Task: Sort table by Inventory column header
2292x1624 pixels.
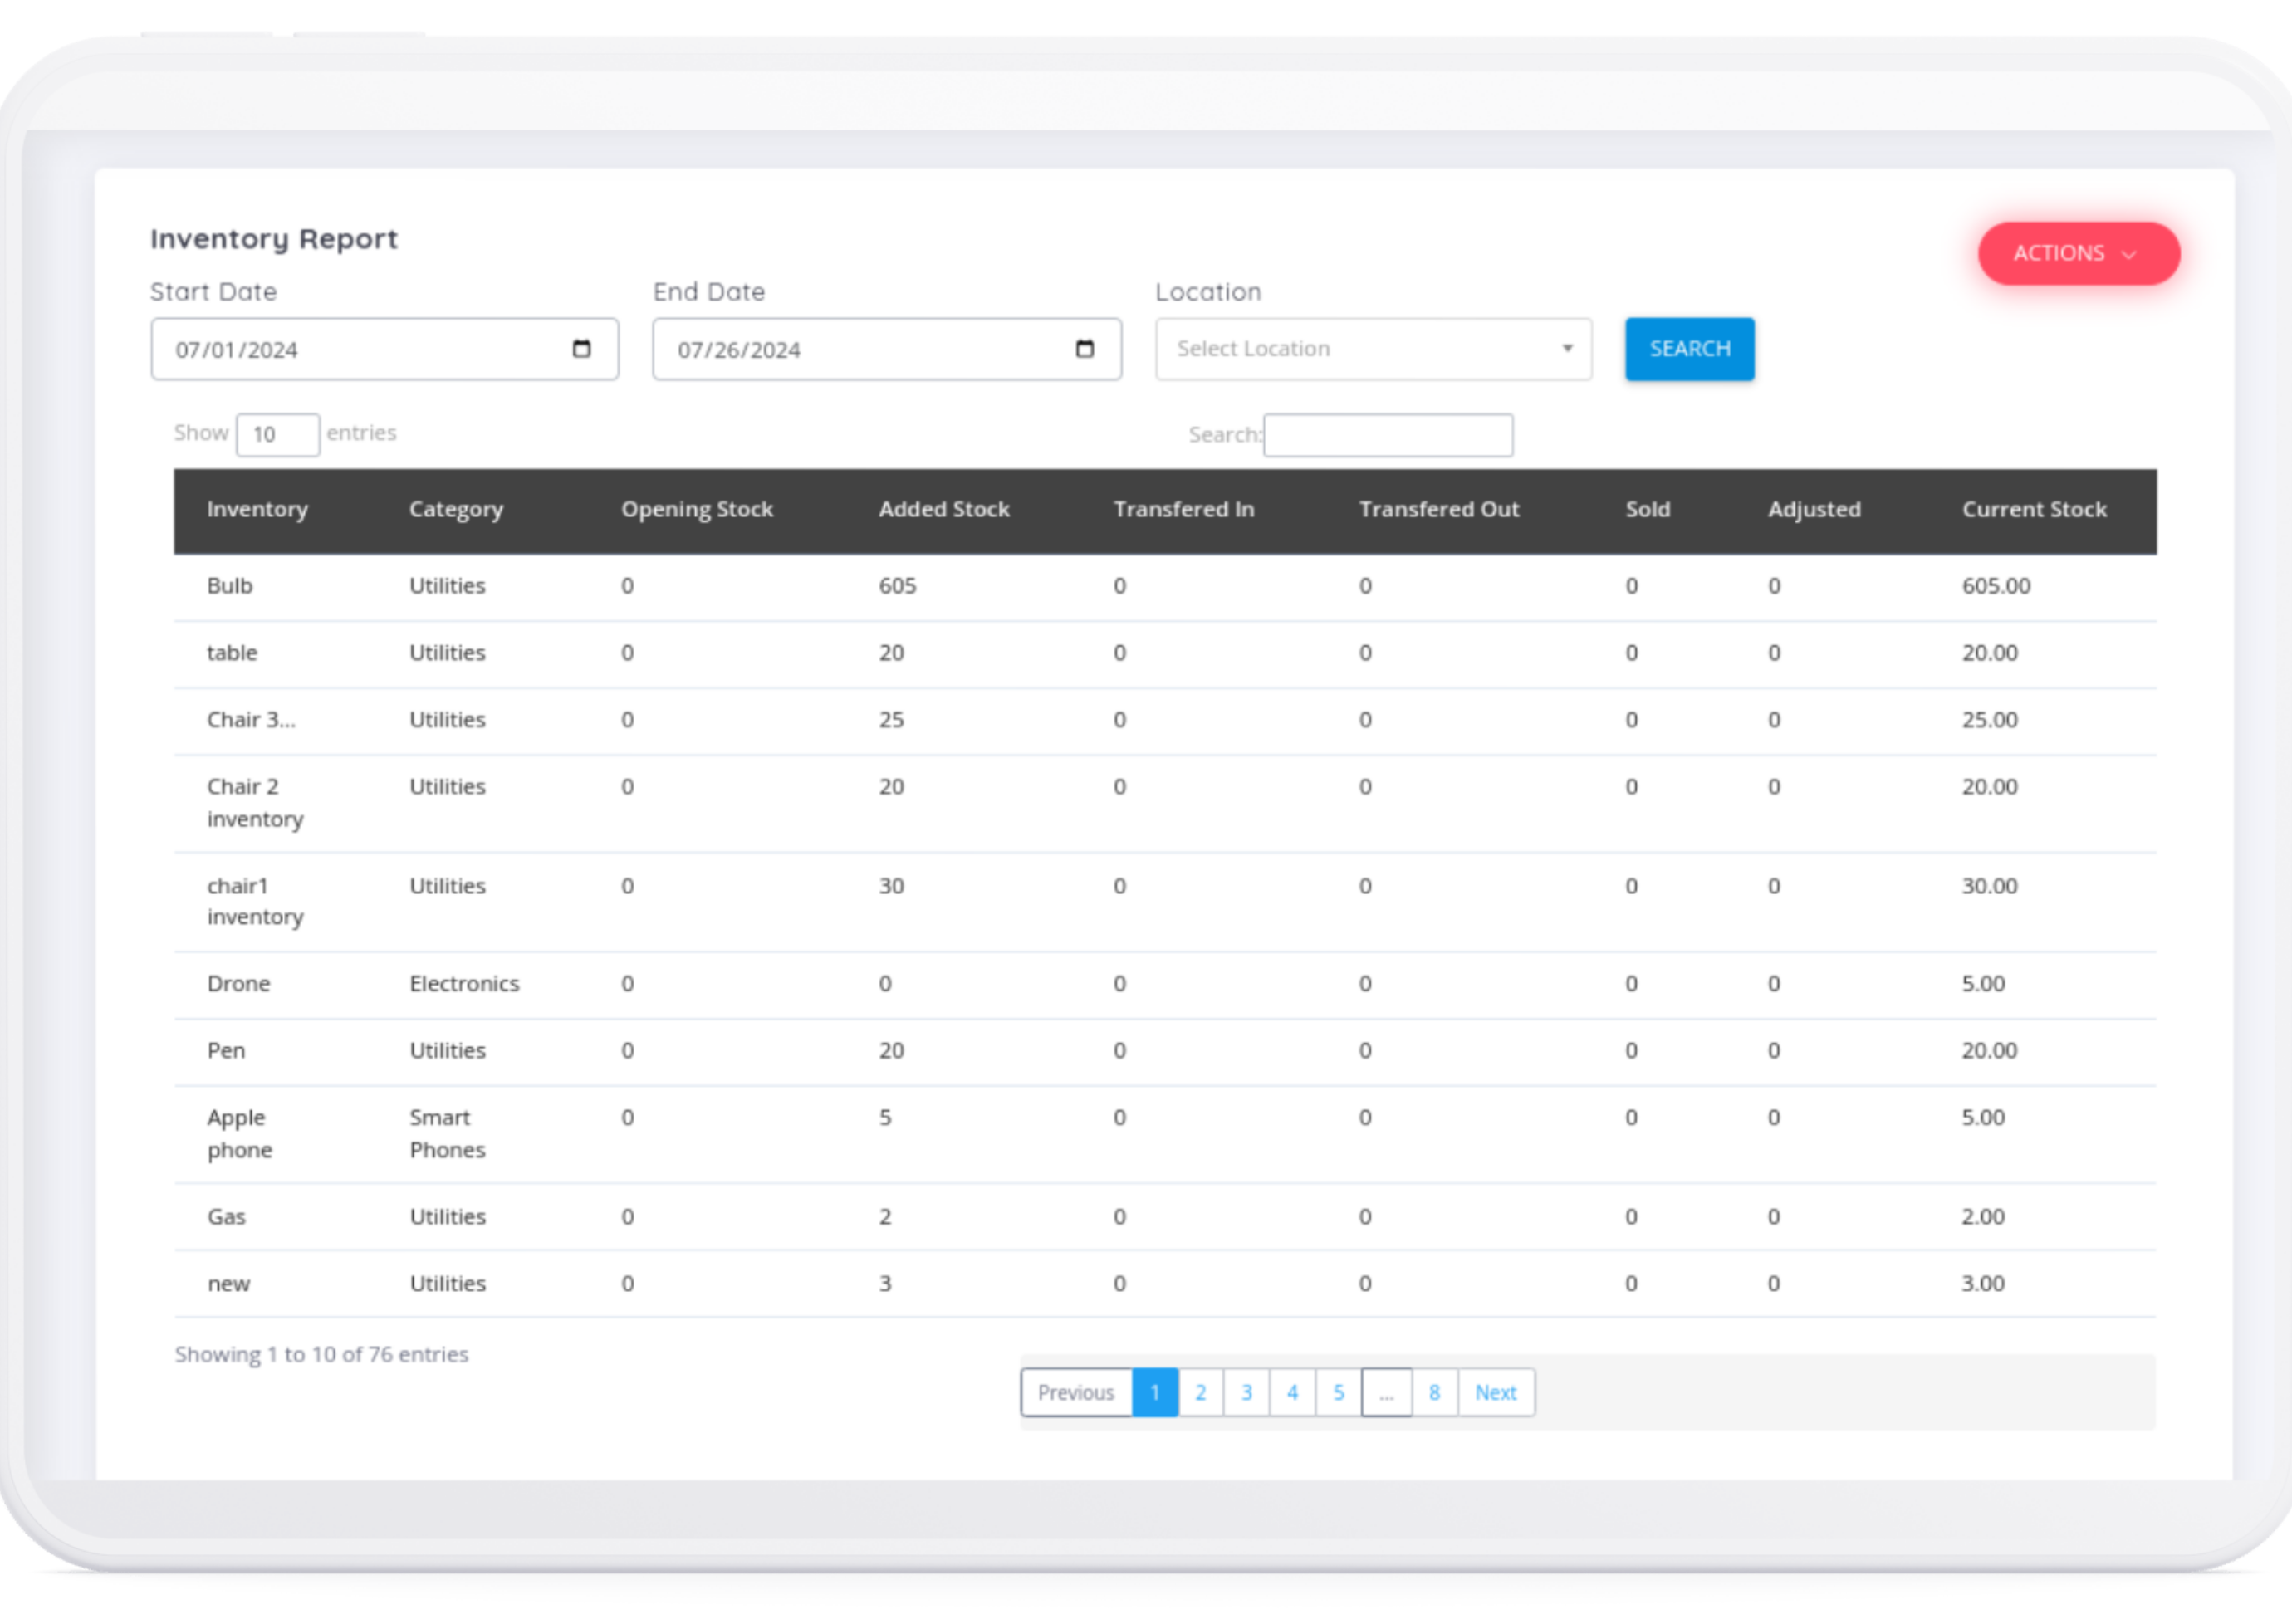Action: [x=257, y=510]
